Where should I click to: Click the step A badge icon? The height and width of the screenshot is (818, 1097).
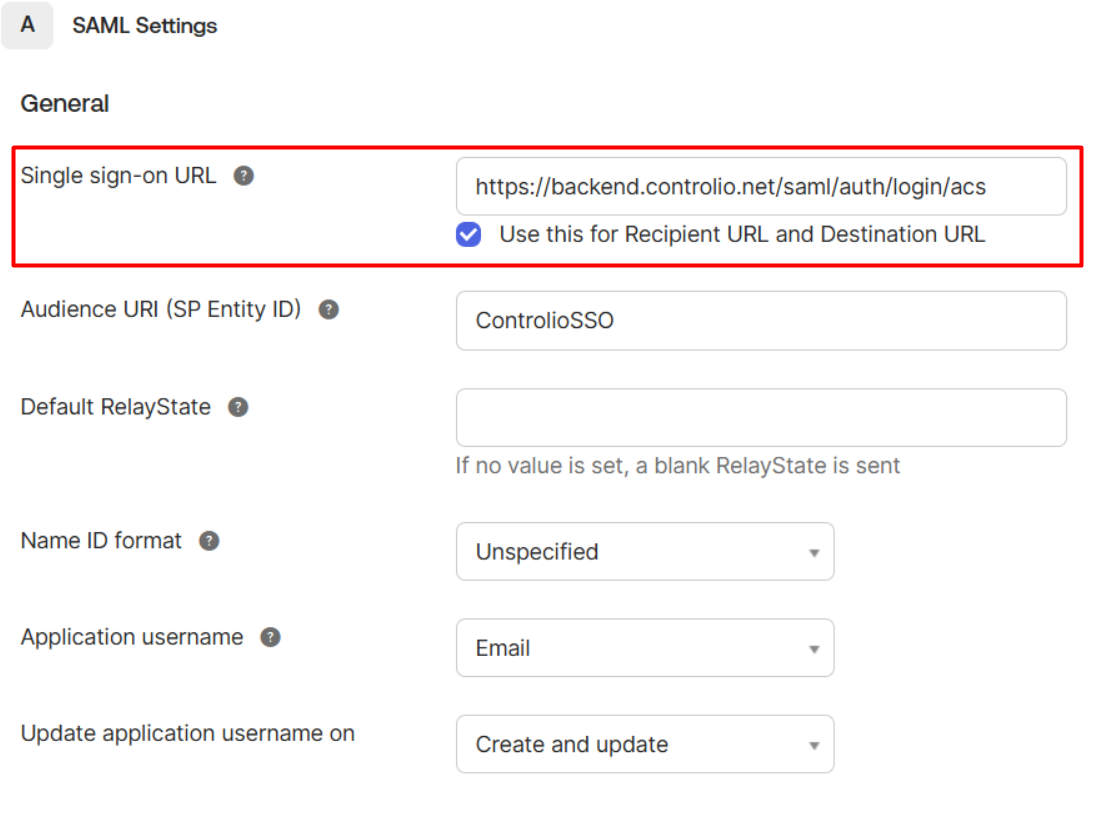27,25
